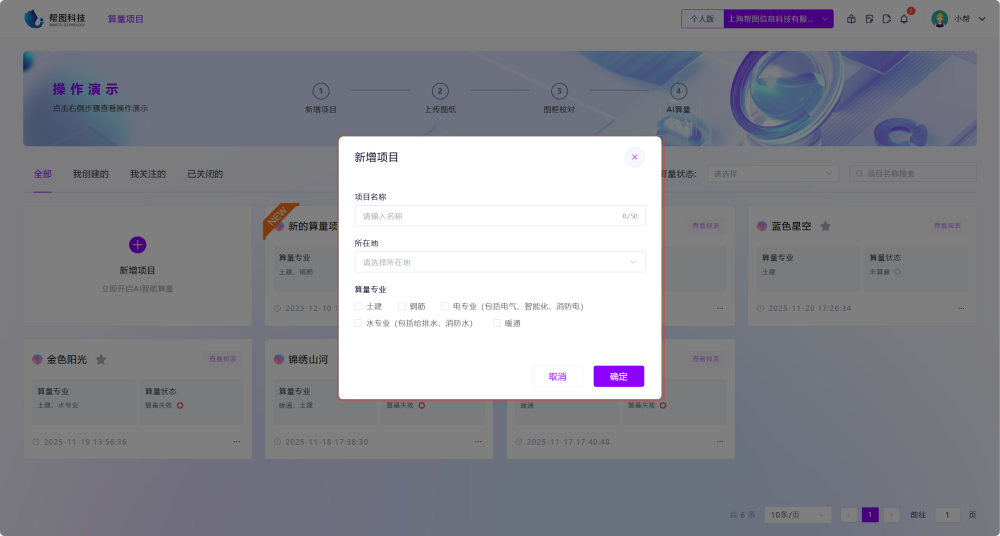The image size is (1000, 536).
Task: Close the 新增项目 dialog with the X
Action: (x=634, y=157)
